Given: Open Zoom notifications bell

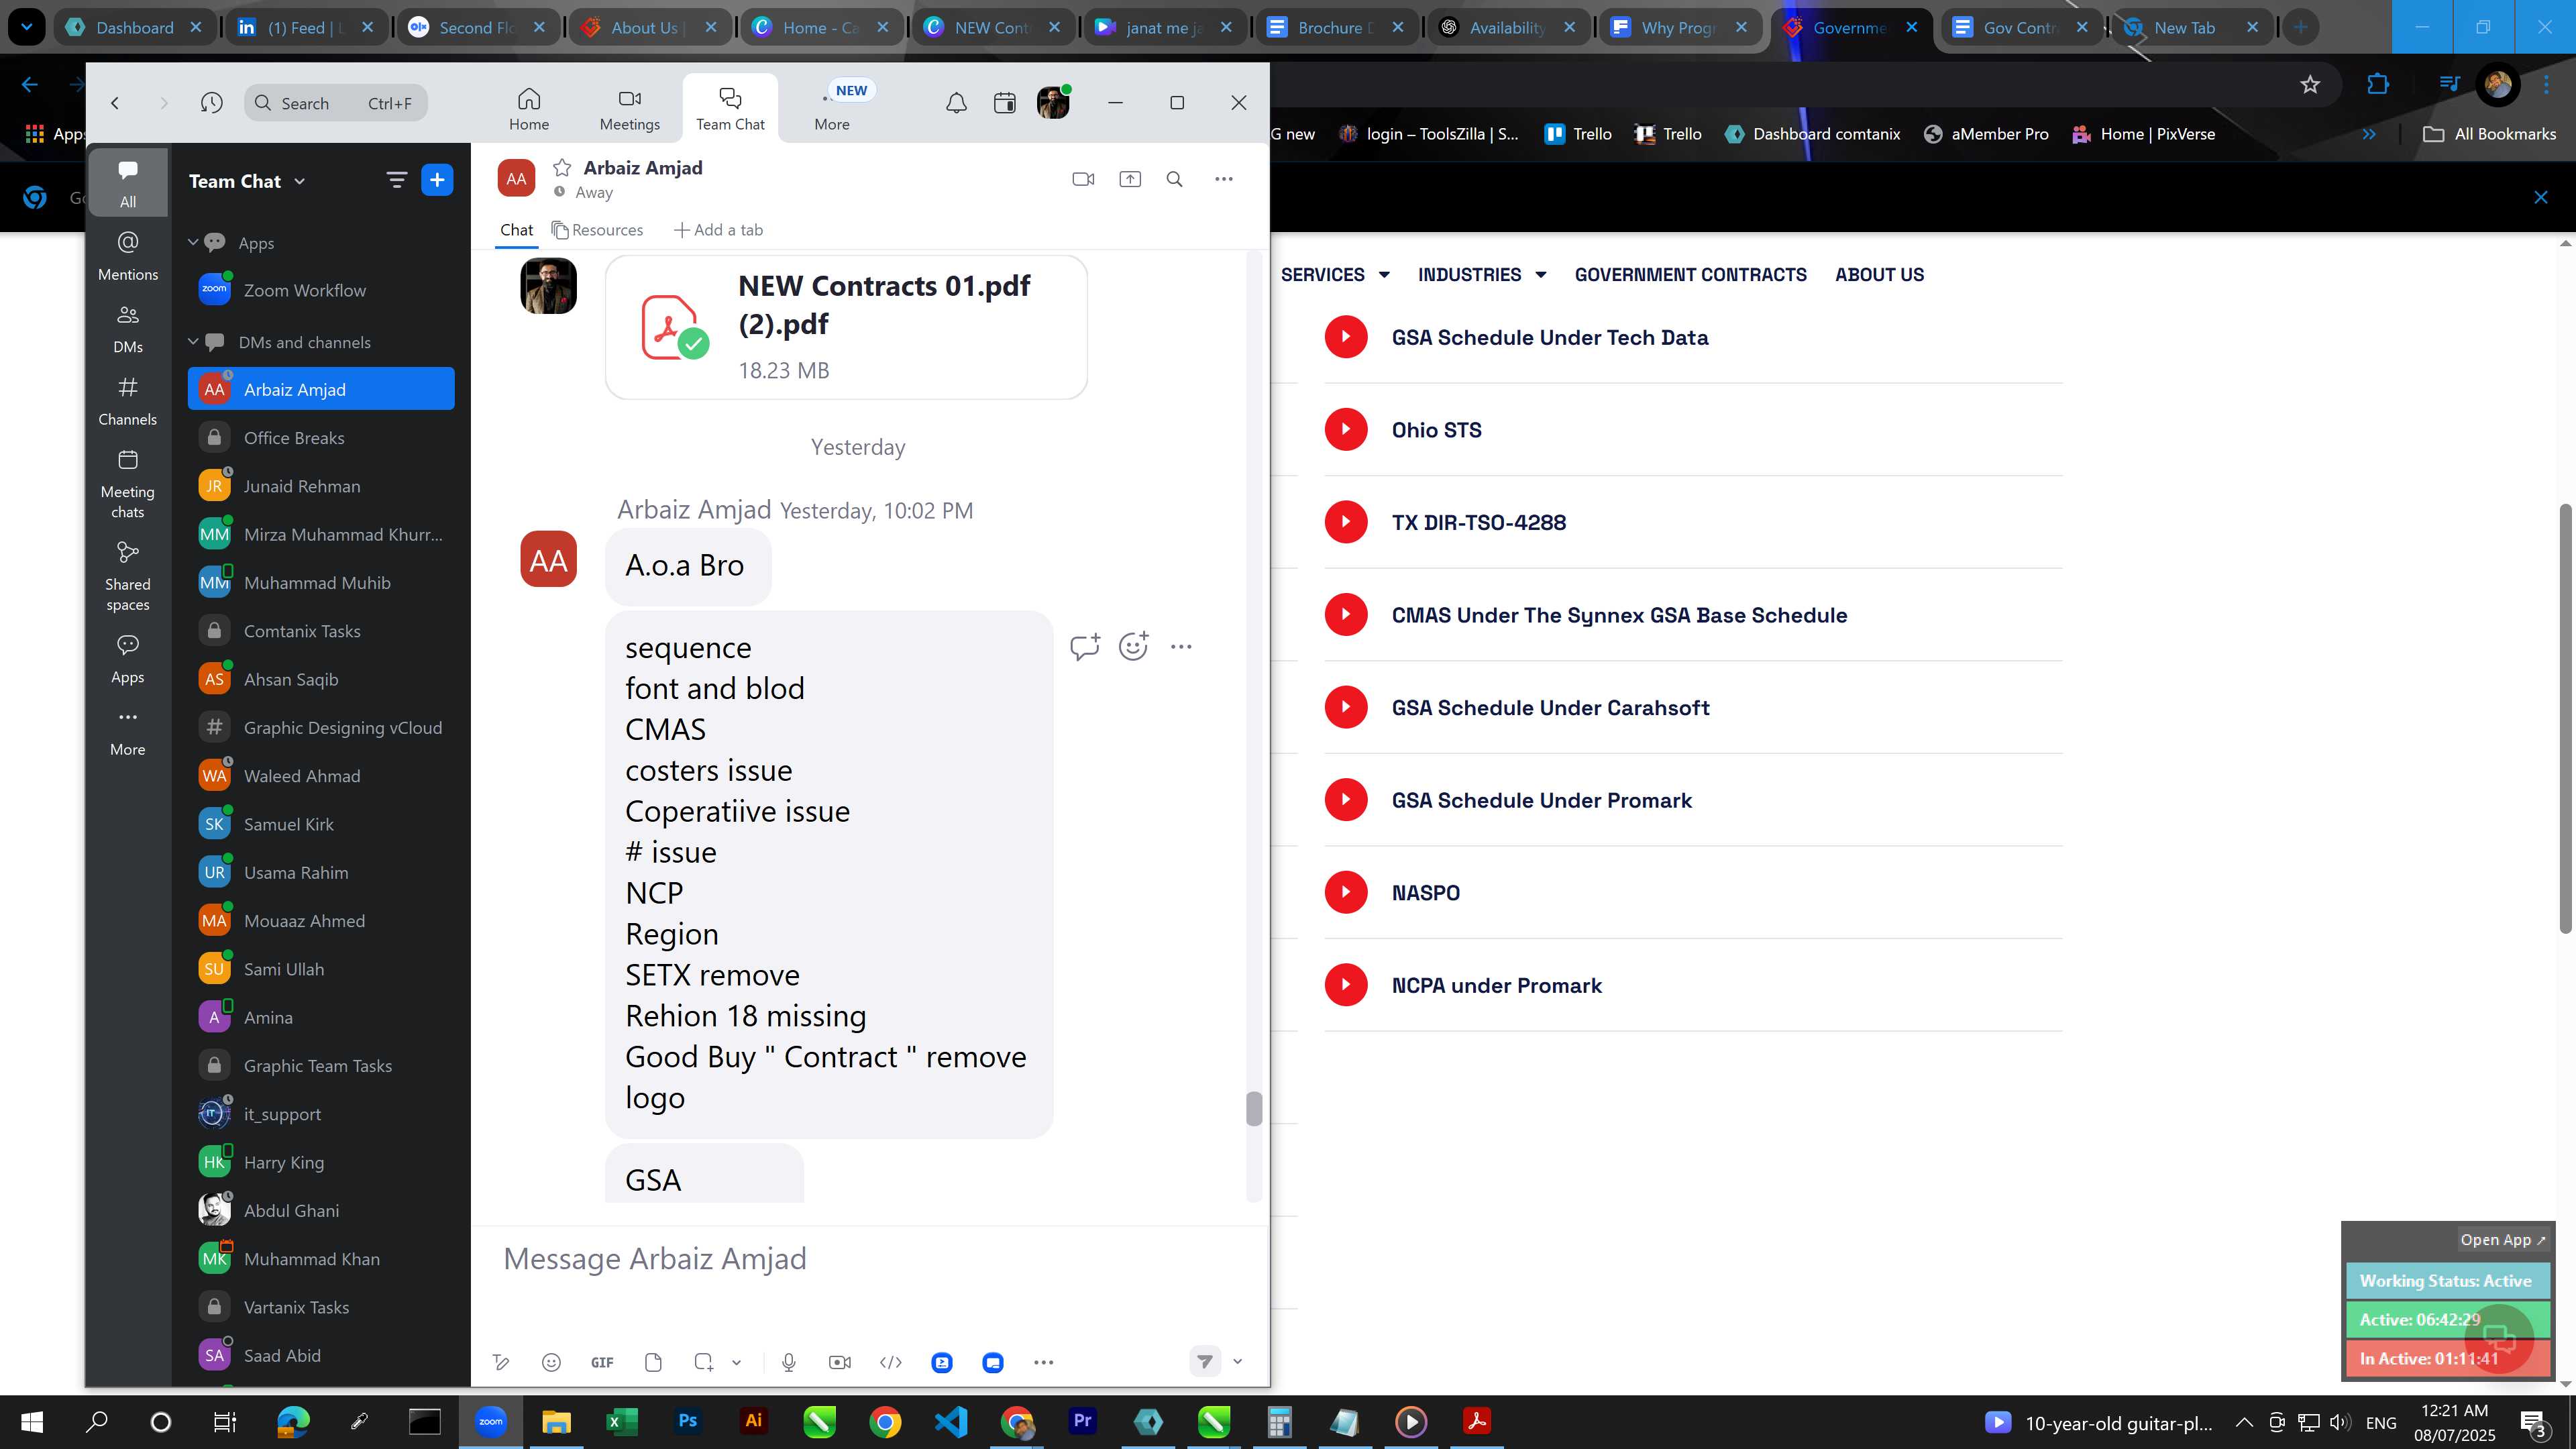Looking at the screenshot, I should coord(956,103).
